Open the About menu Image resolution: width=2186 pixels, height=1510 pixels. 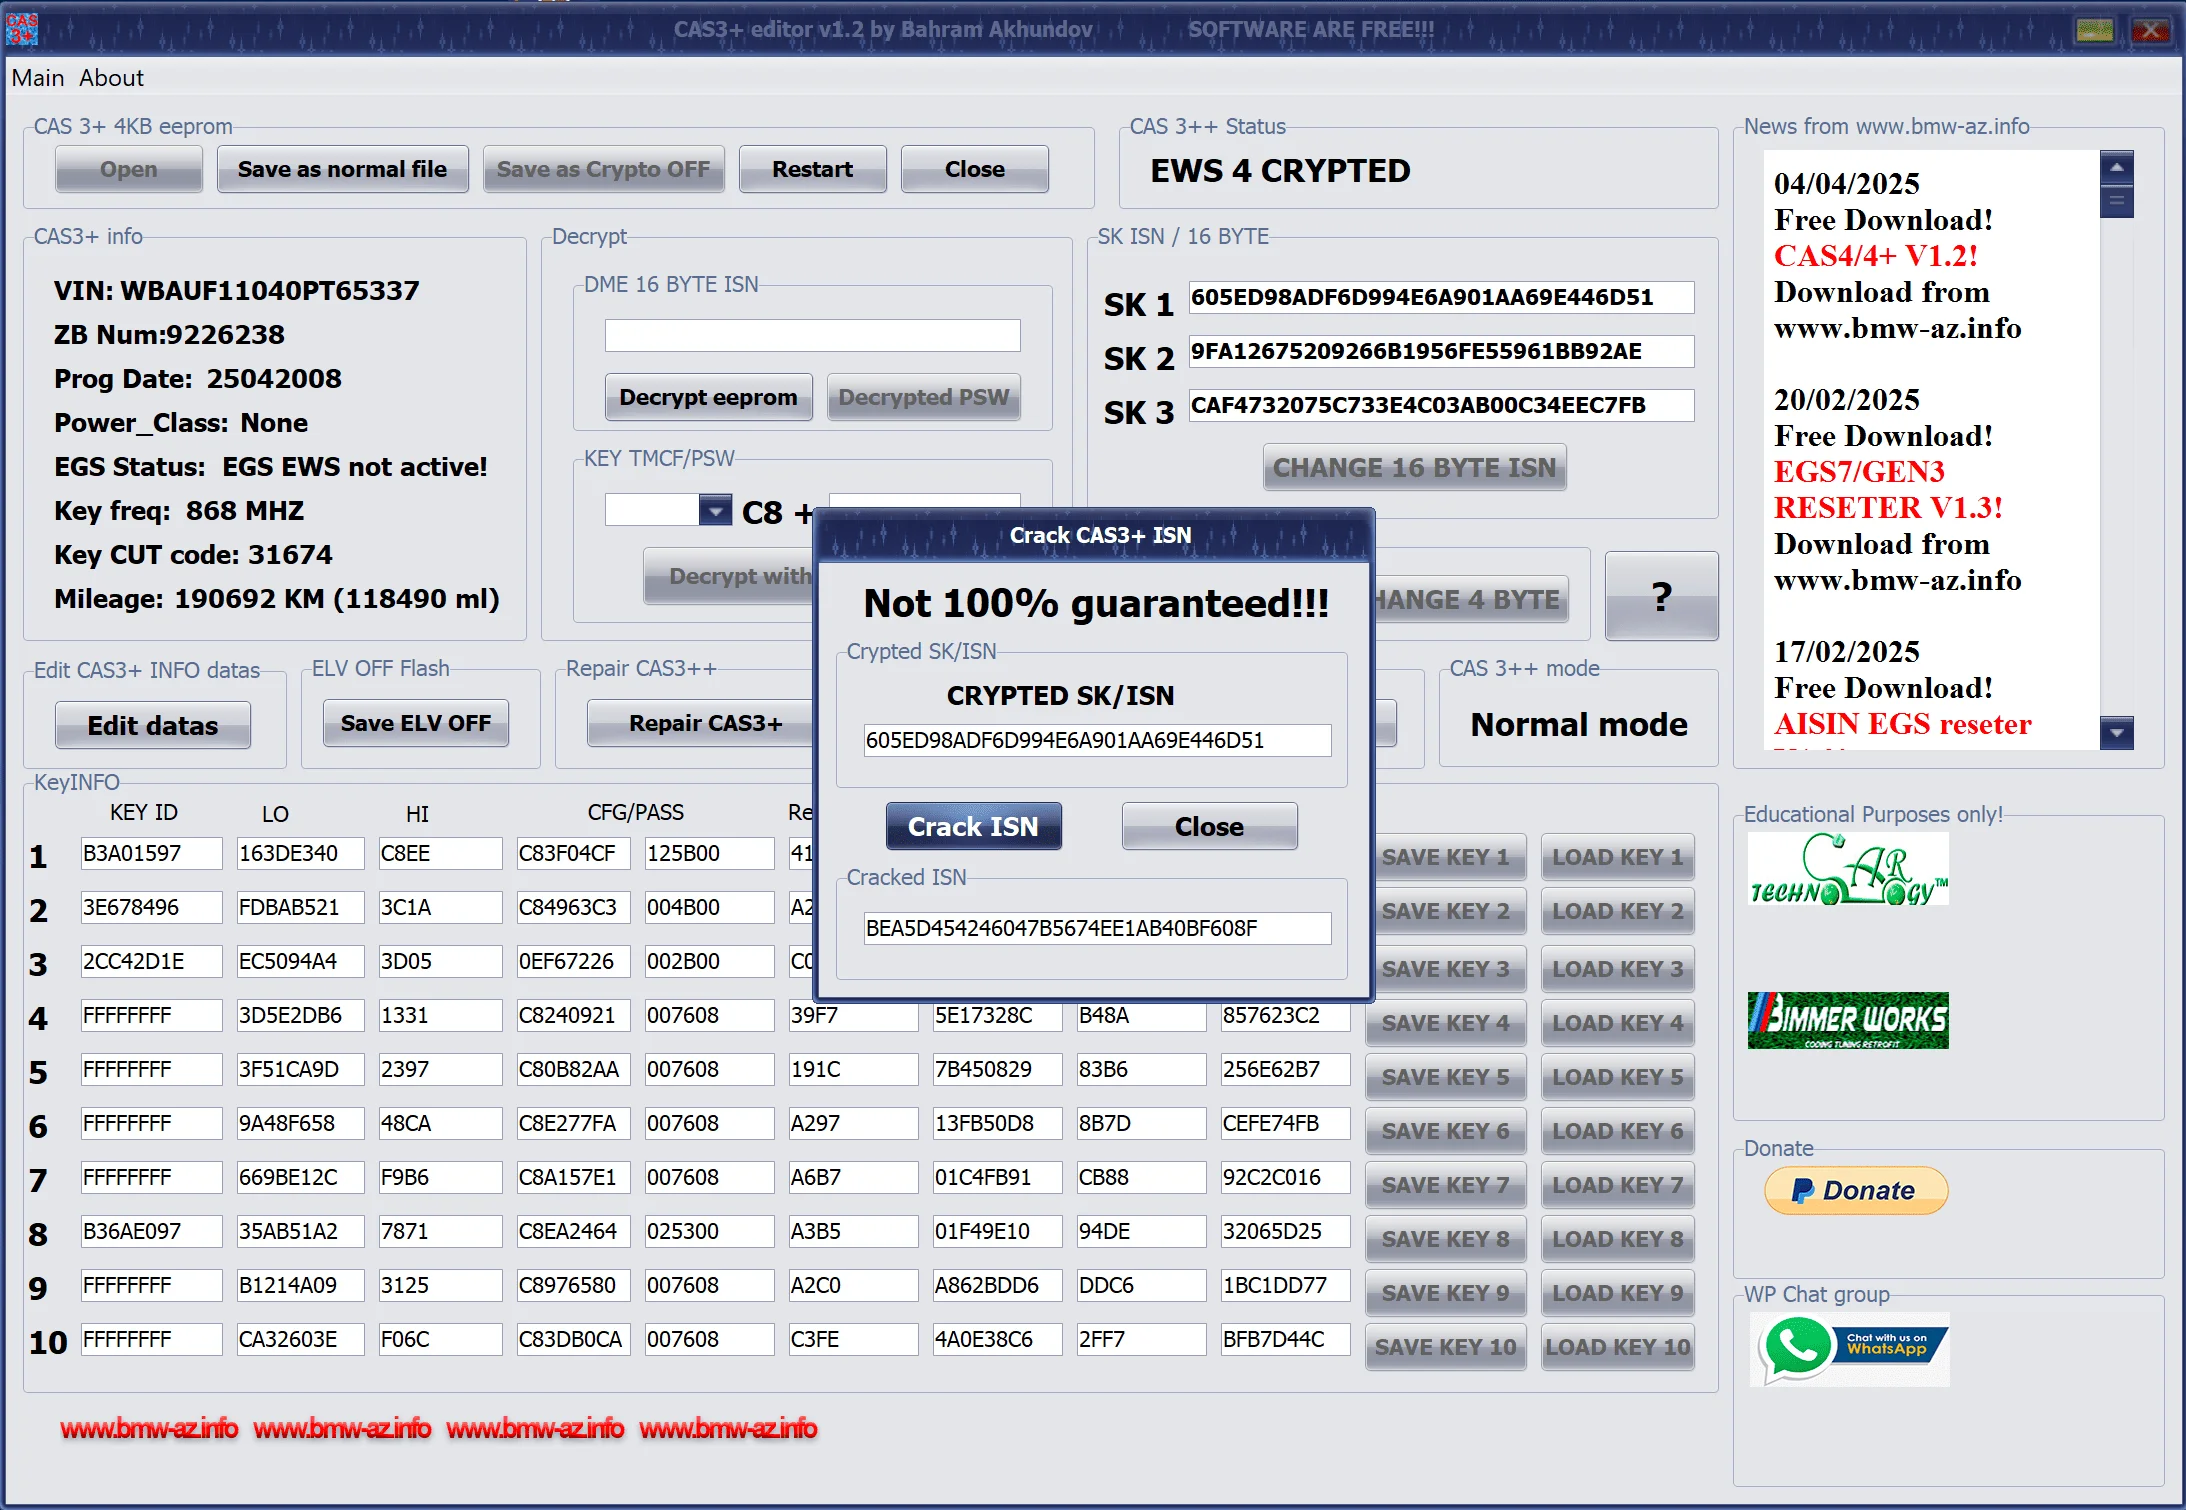coord(111,78)
